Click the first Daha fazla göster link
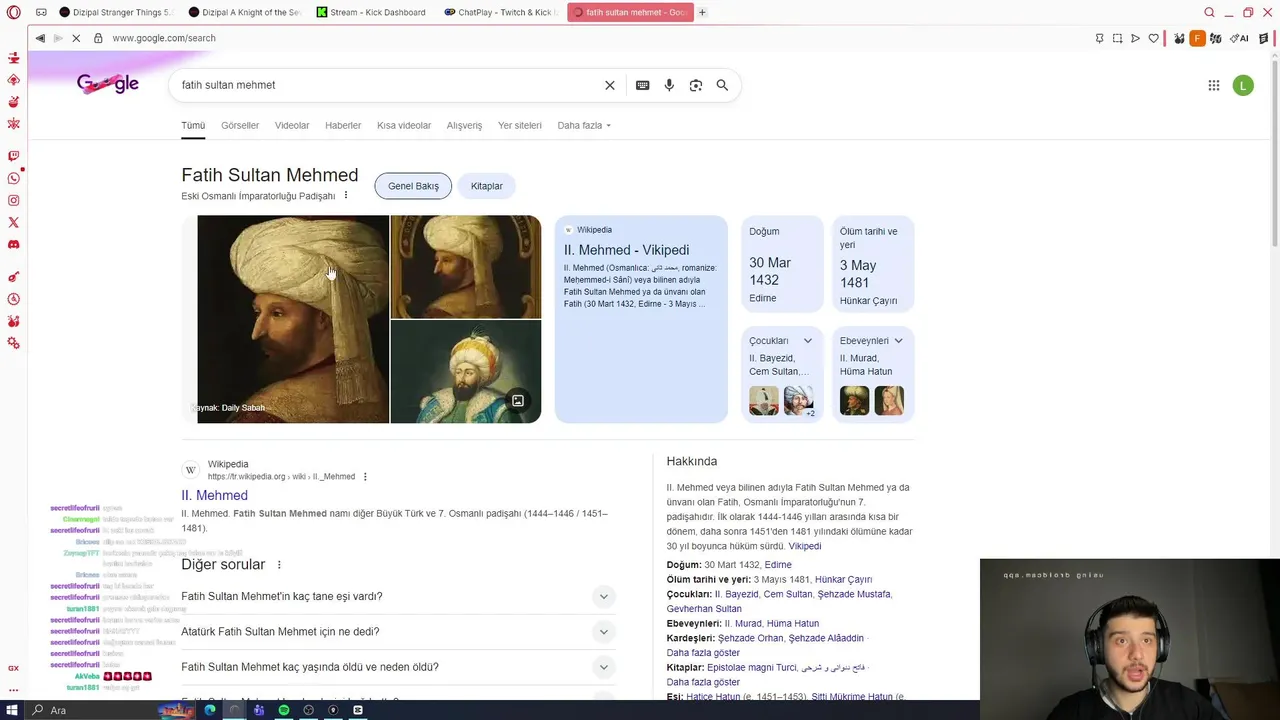 point(703,653)
